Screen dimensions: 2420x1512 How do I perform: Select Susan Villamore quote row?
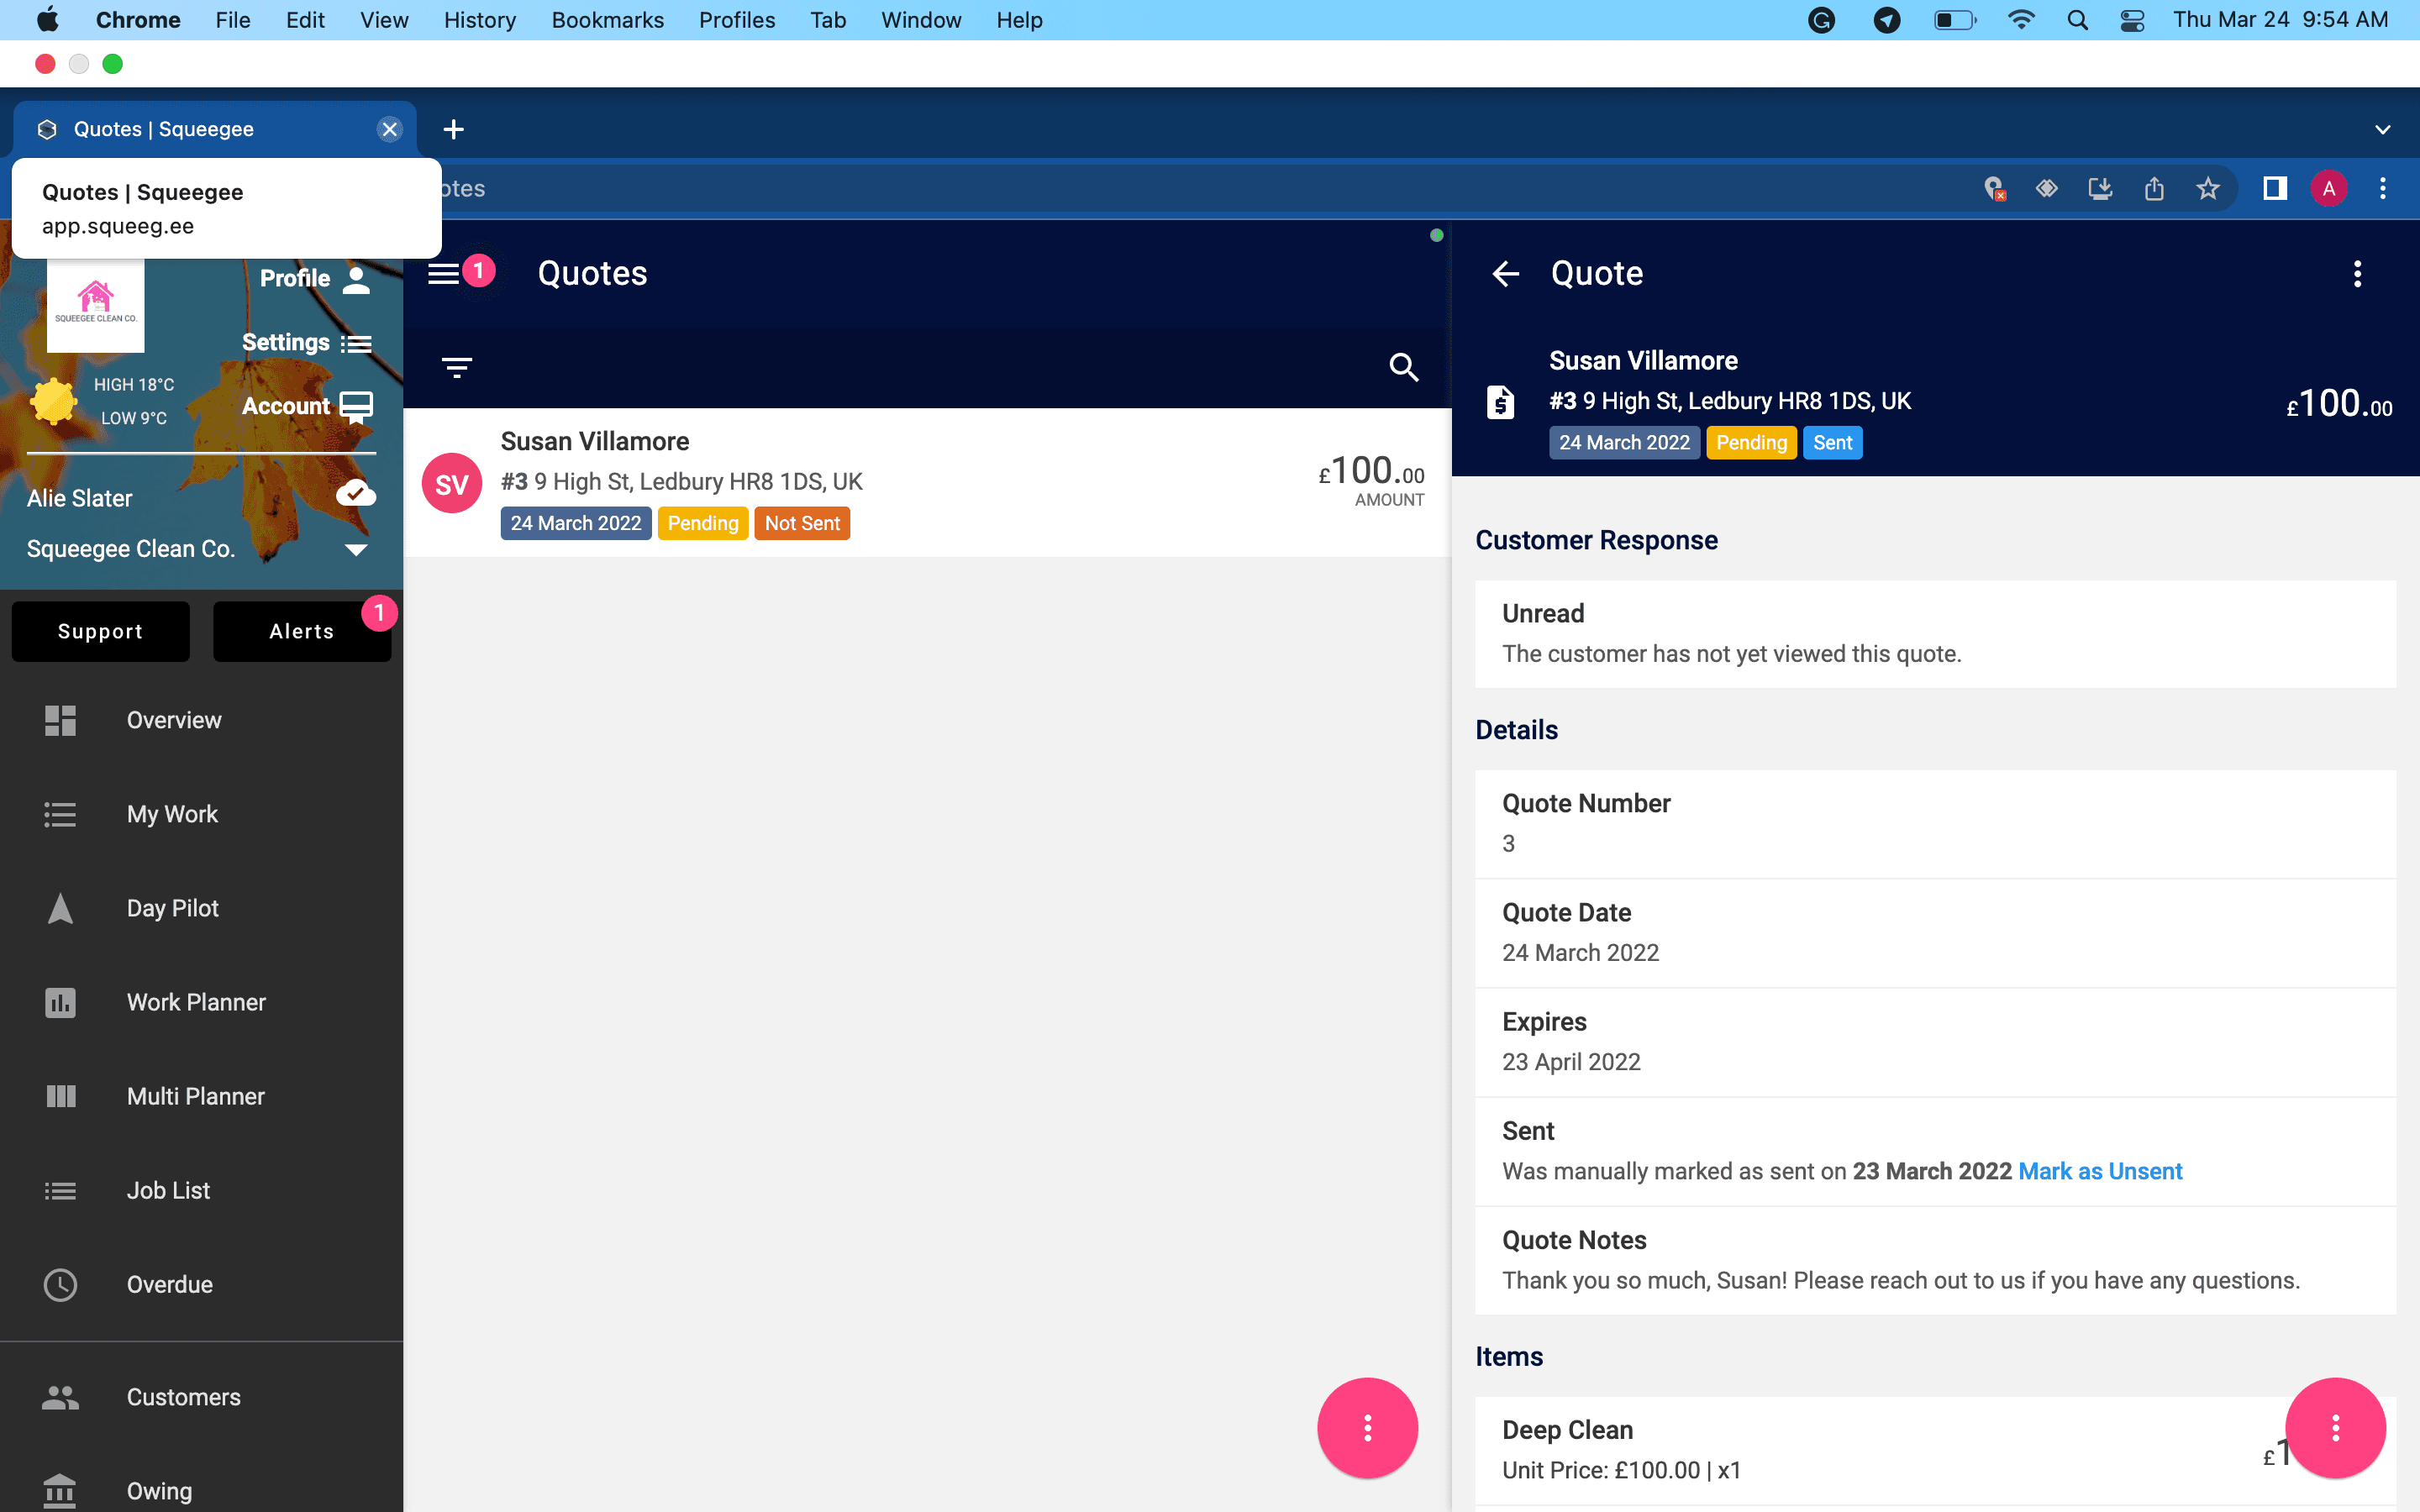[926, 482]
